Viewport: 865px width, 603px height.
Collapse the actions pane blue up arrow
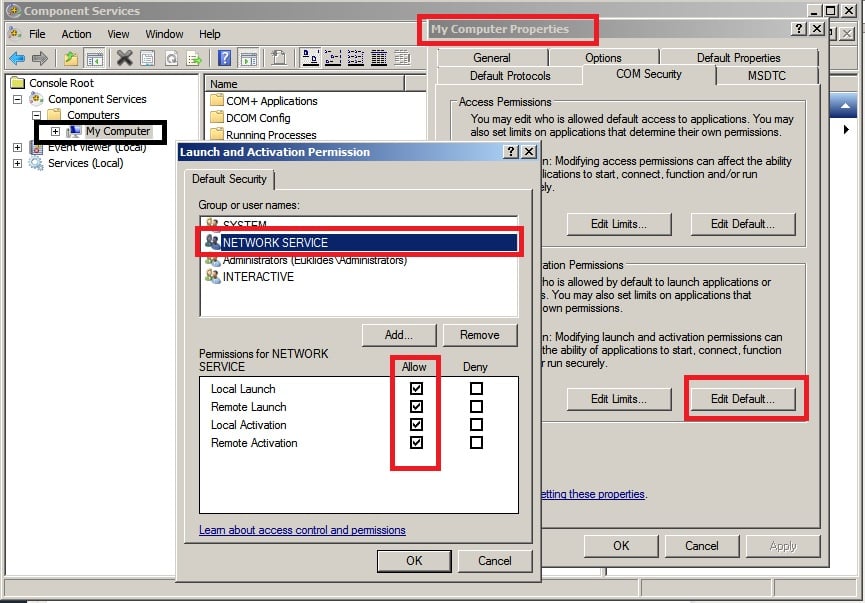coord(845,105)
